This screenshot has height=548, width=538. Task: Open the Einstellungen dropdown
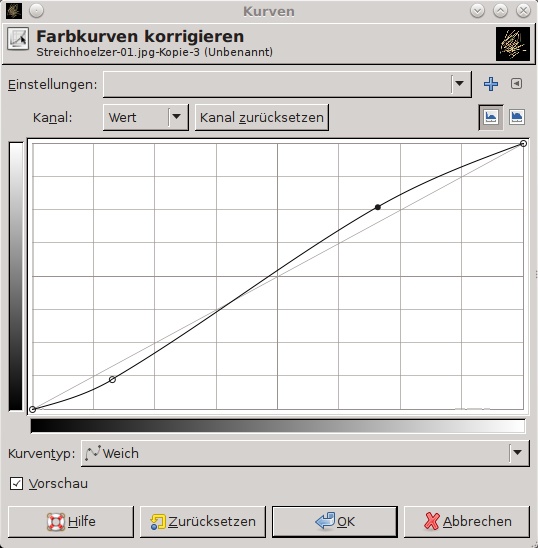(287, 84)
